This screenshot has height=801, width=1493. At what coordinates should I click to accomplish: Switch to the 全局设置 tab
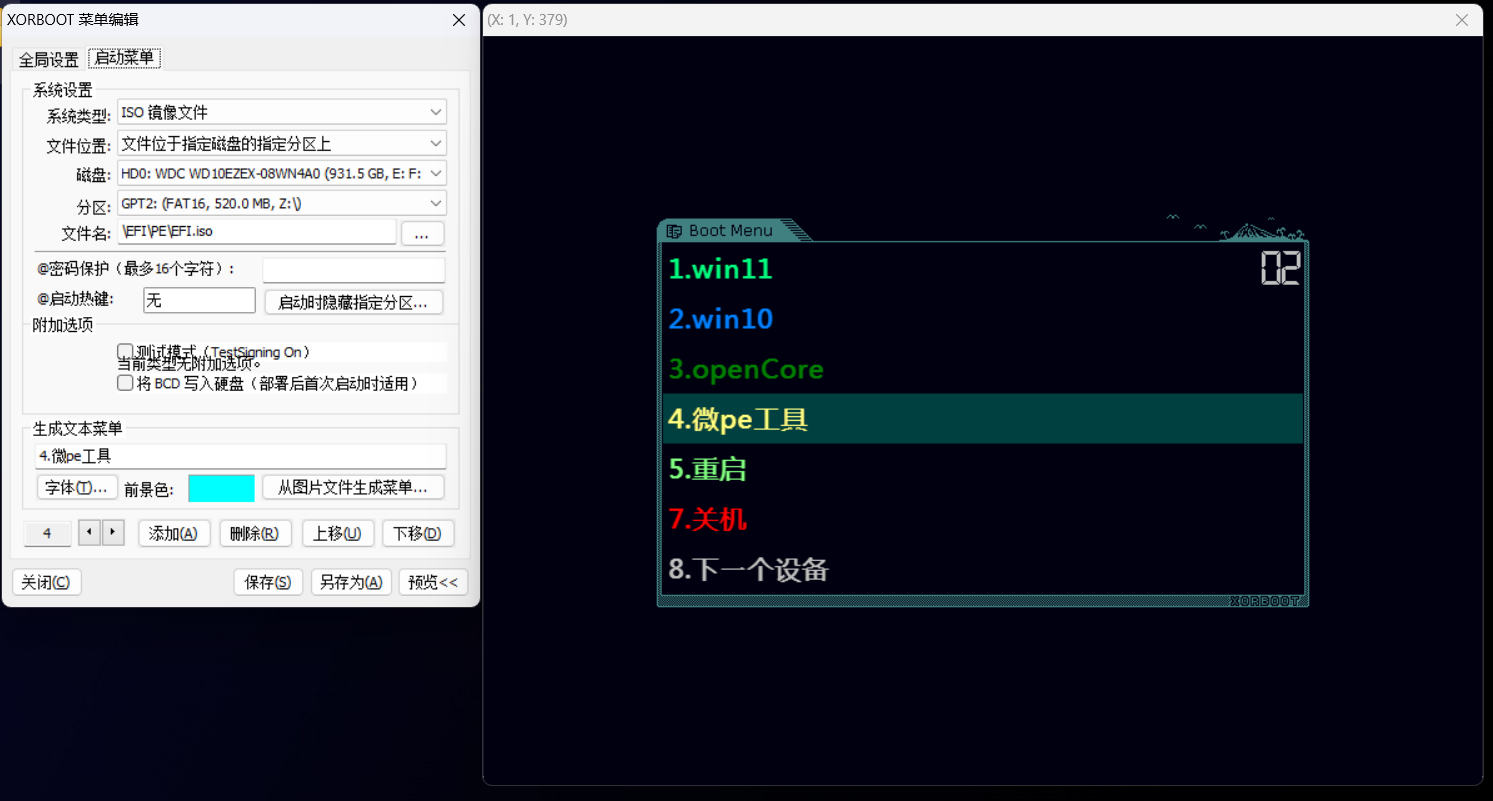[48, 59]
